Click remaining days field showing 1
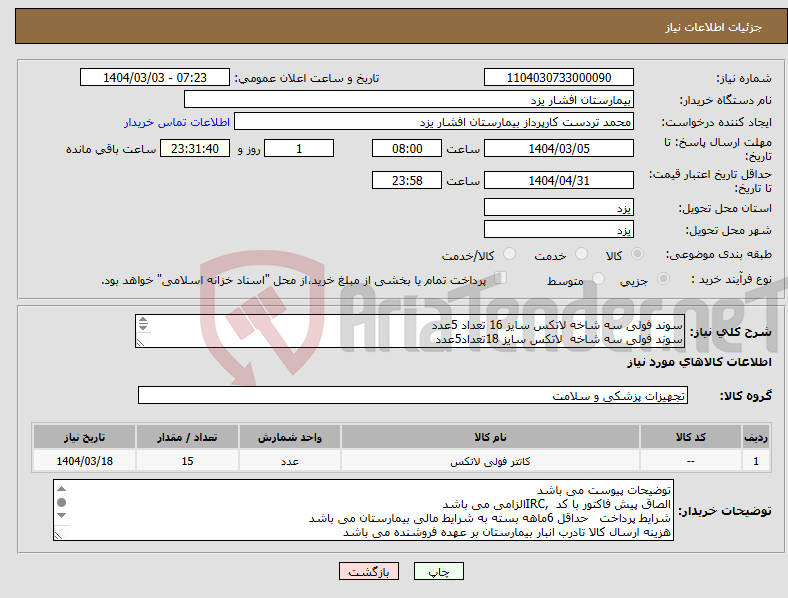788x598 pixels. coord(299,148)
